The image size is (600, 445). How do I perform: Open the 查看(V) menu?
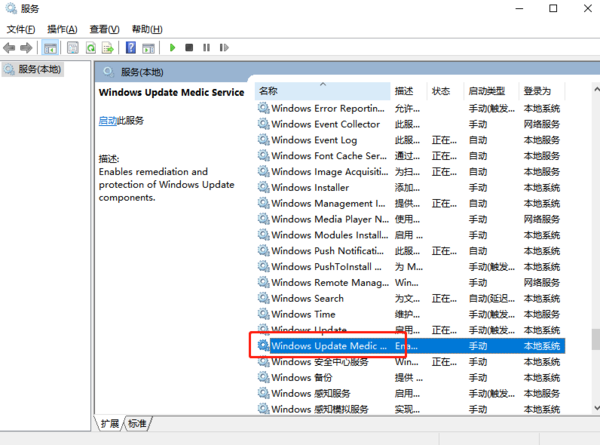click(x=104, y=29)
